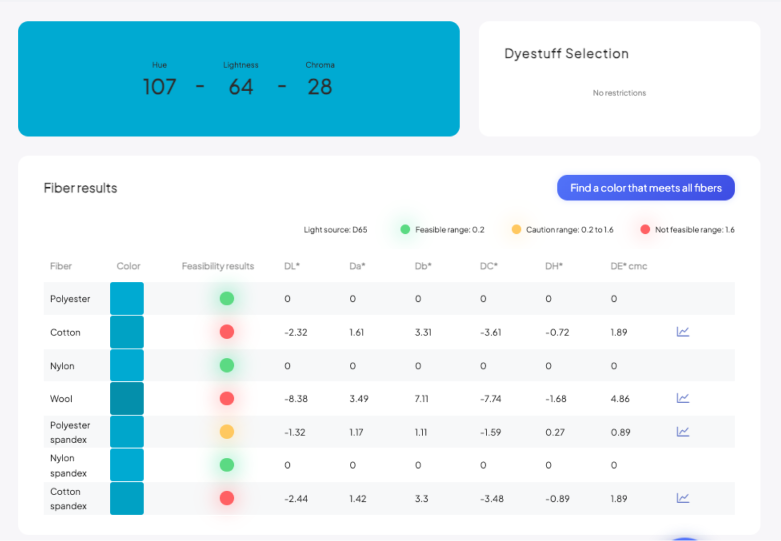Viewport: 781px width, 541px height.
Task: Click Cotton red feasibility indicator
Action: pyautogui.click(x=227, y=332)
